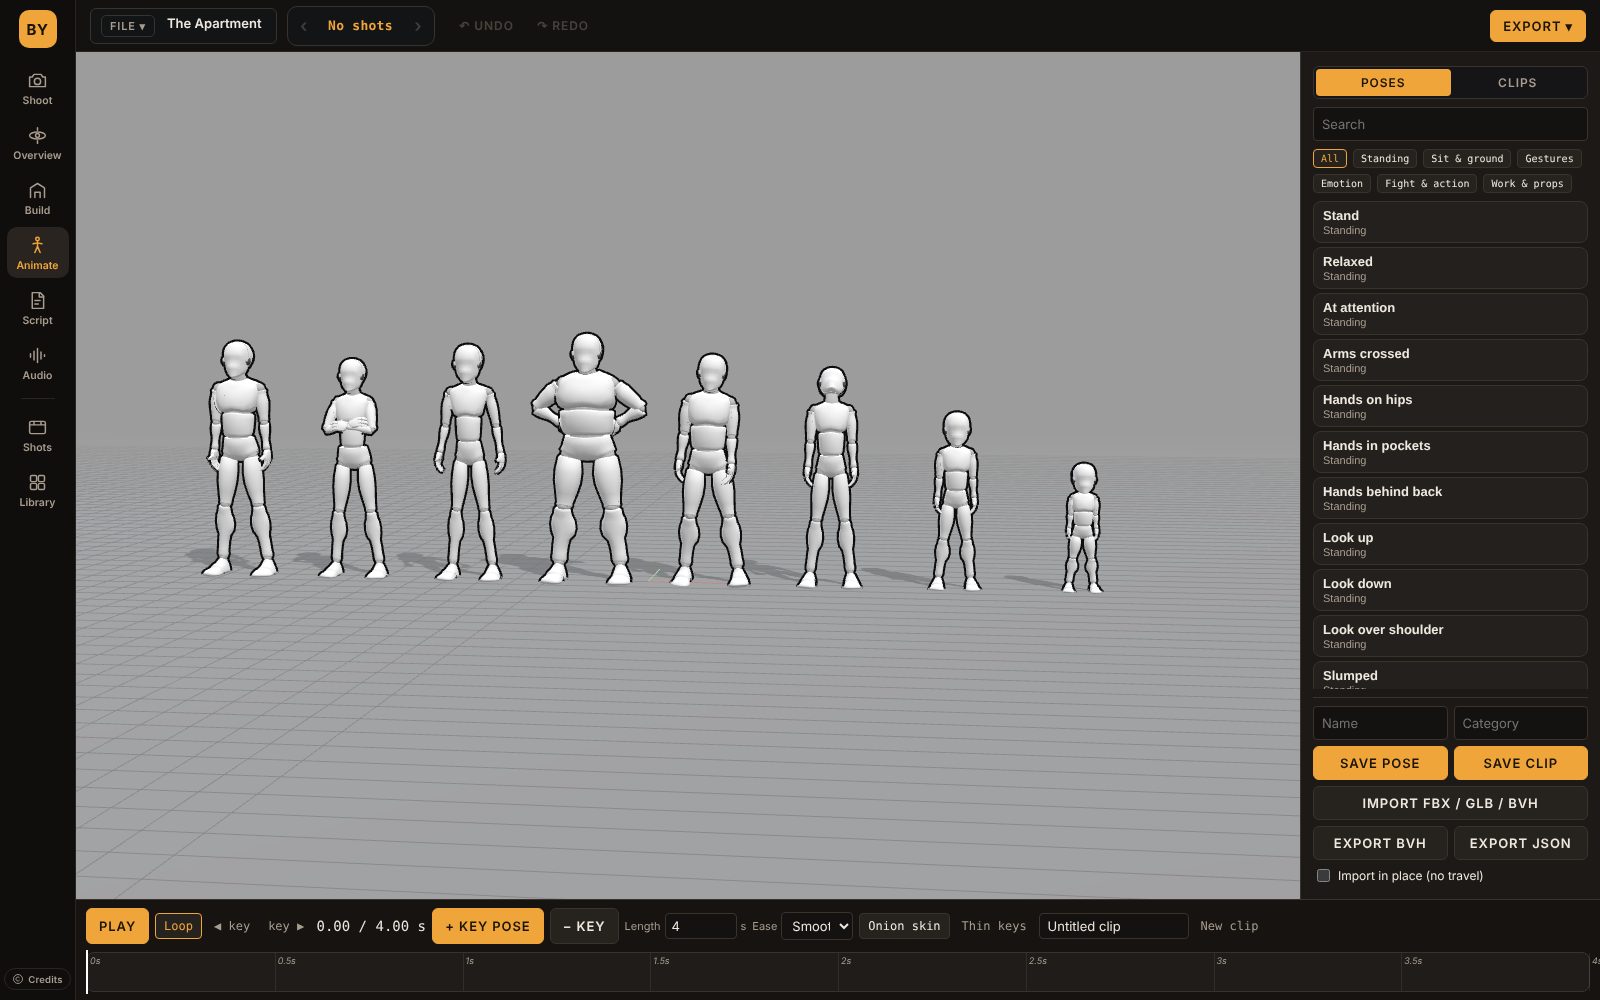Image resolution: width=1600 pixels, height=1000 pixels.
Task: Open the Shots panel
Action: (x=37, y=435)
